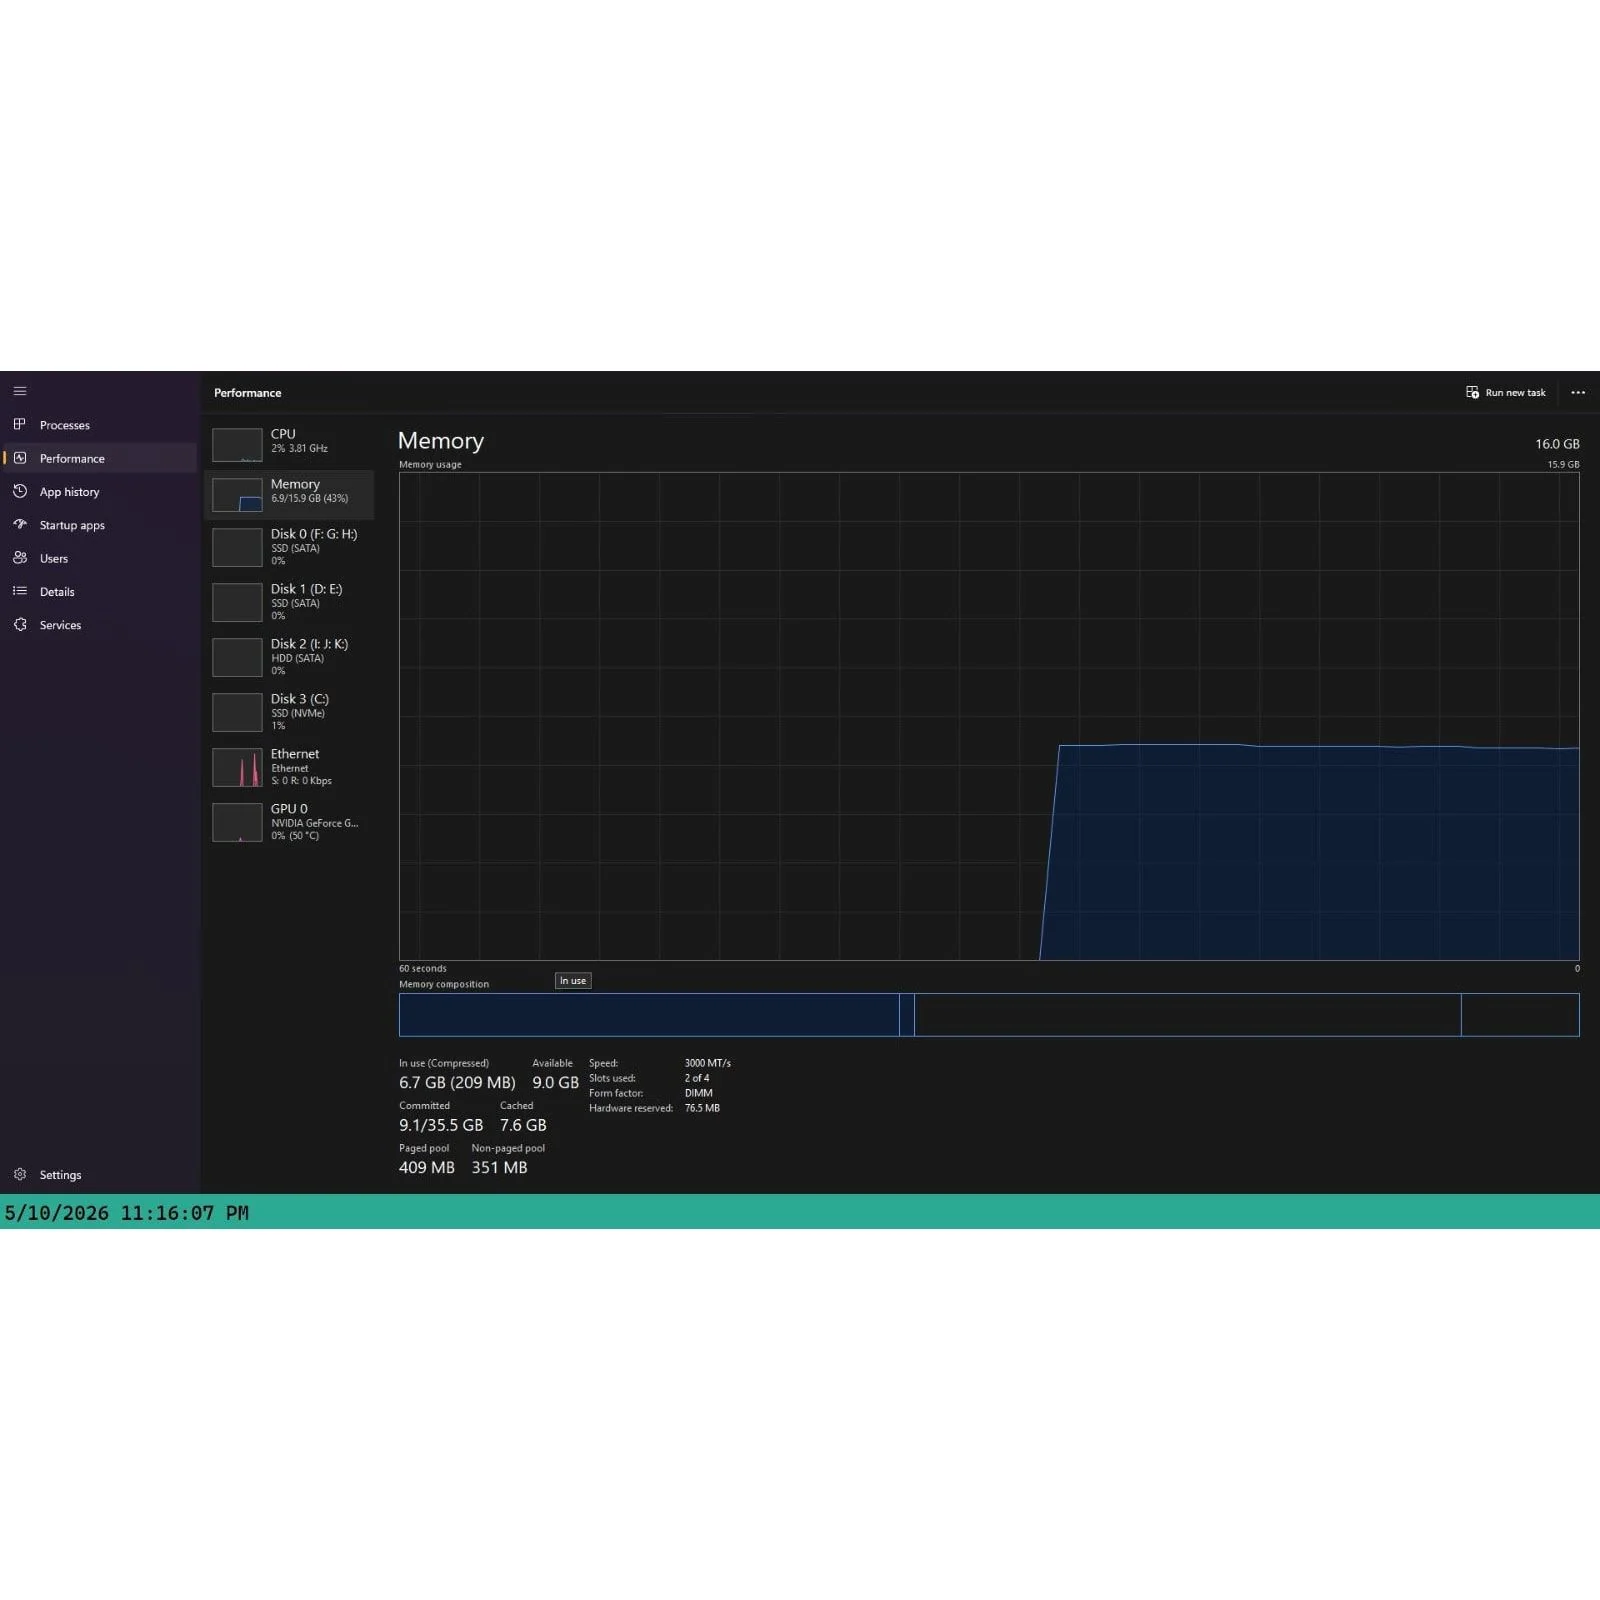
Task: Select the Performance tab in sidebar
Action: (100, 458)
